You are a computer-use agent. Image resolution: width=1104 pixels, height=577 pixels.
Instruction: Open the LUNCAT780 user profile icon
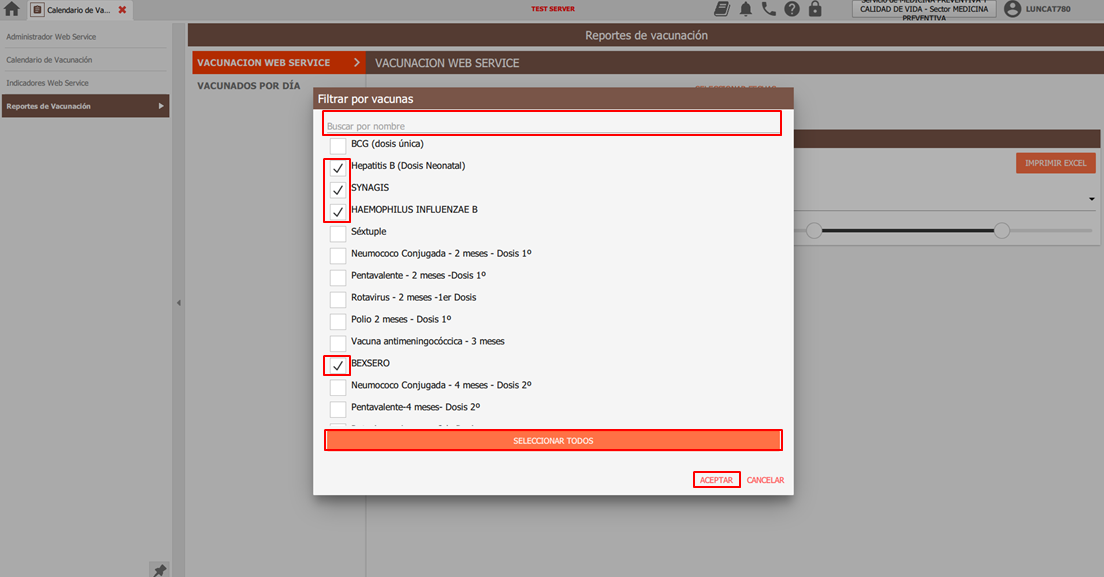[x=1012, y=9]
